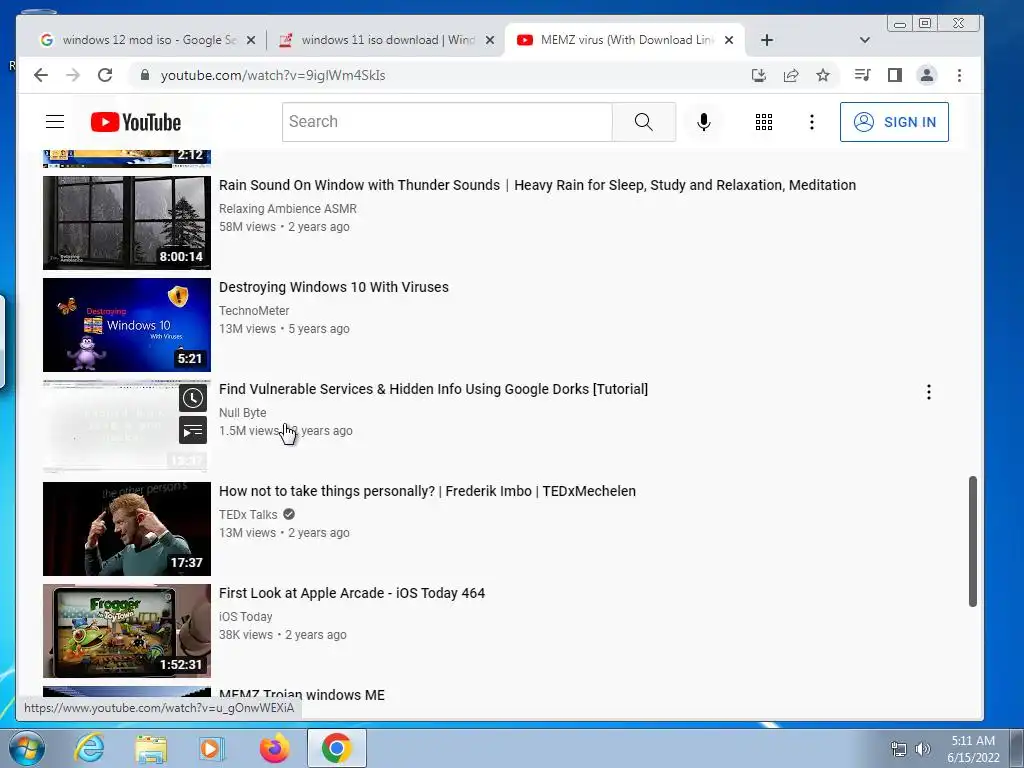Go back with browser back arrow

(40, 75)
